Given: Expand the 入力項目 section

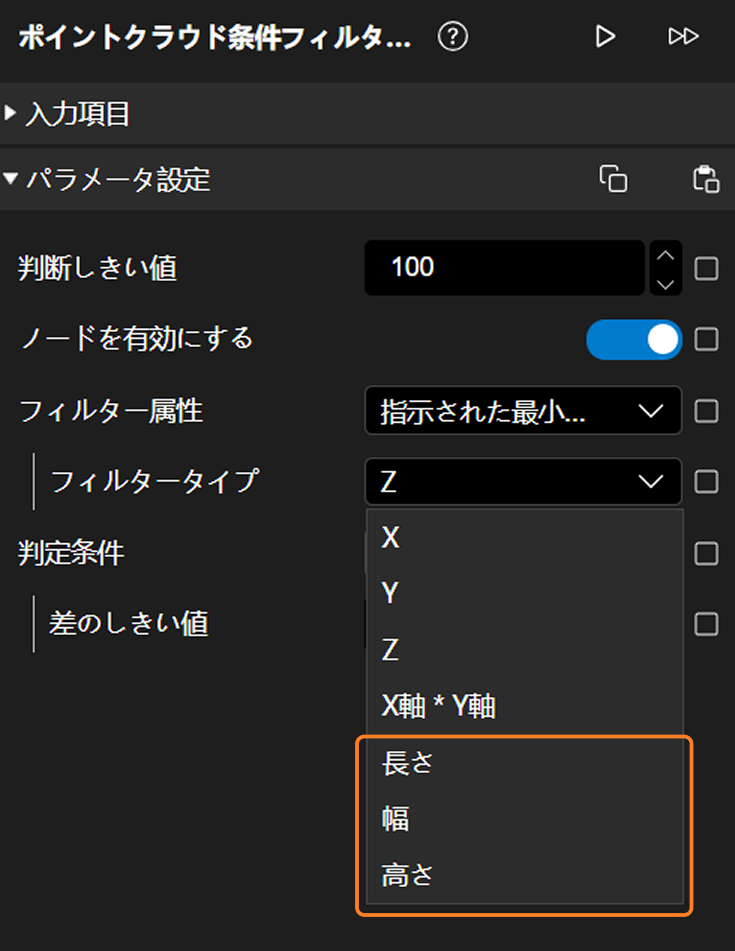Looking at the screenshot, I should coord(12,114).
